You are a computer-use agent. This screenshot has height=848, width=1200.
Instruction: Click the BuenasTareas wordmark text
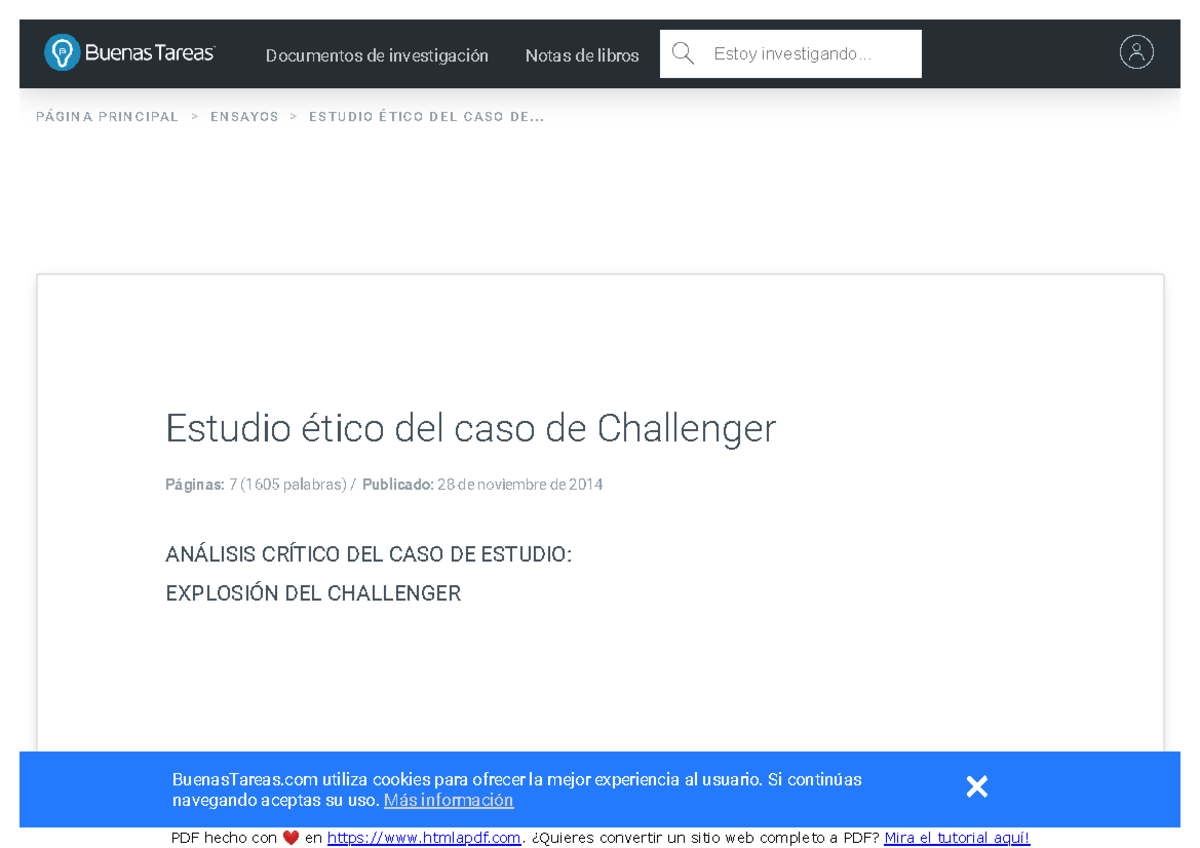tap(150, 53)
